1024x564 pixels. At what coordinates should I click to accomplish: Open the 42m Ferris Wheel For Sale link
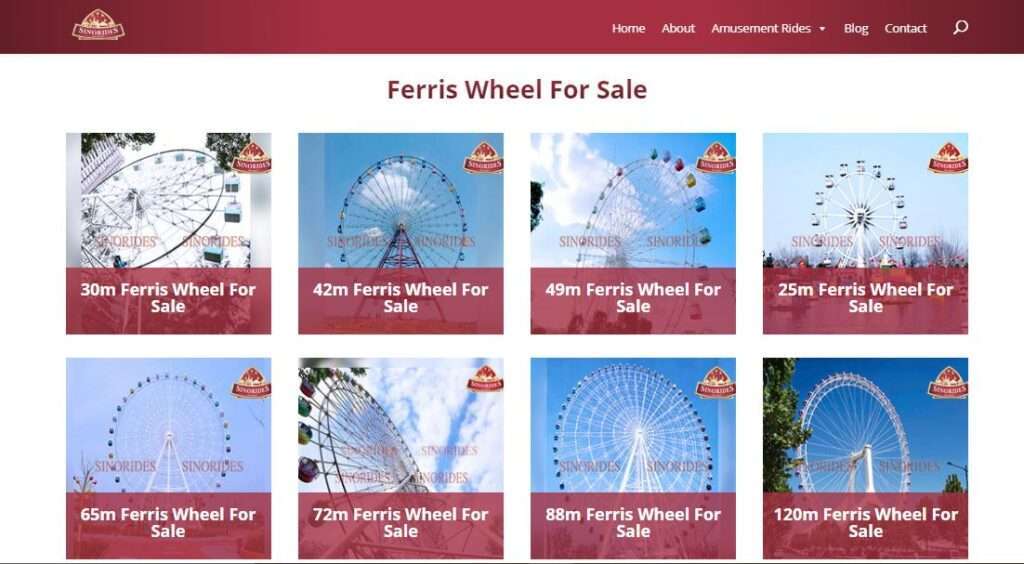(401, 298)
